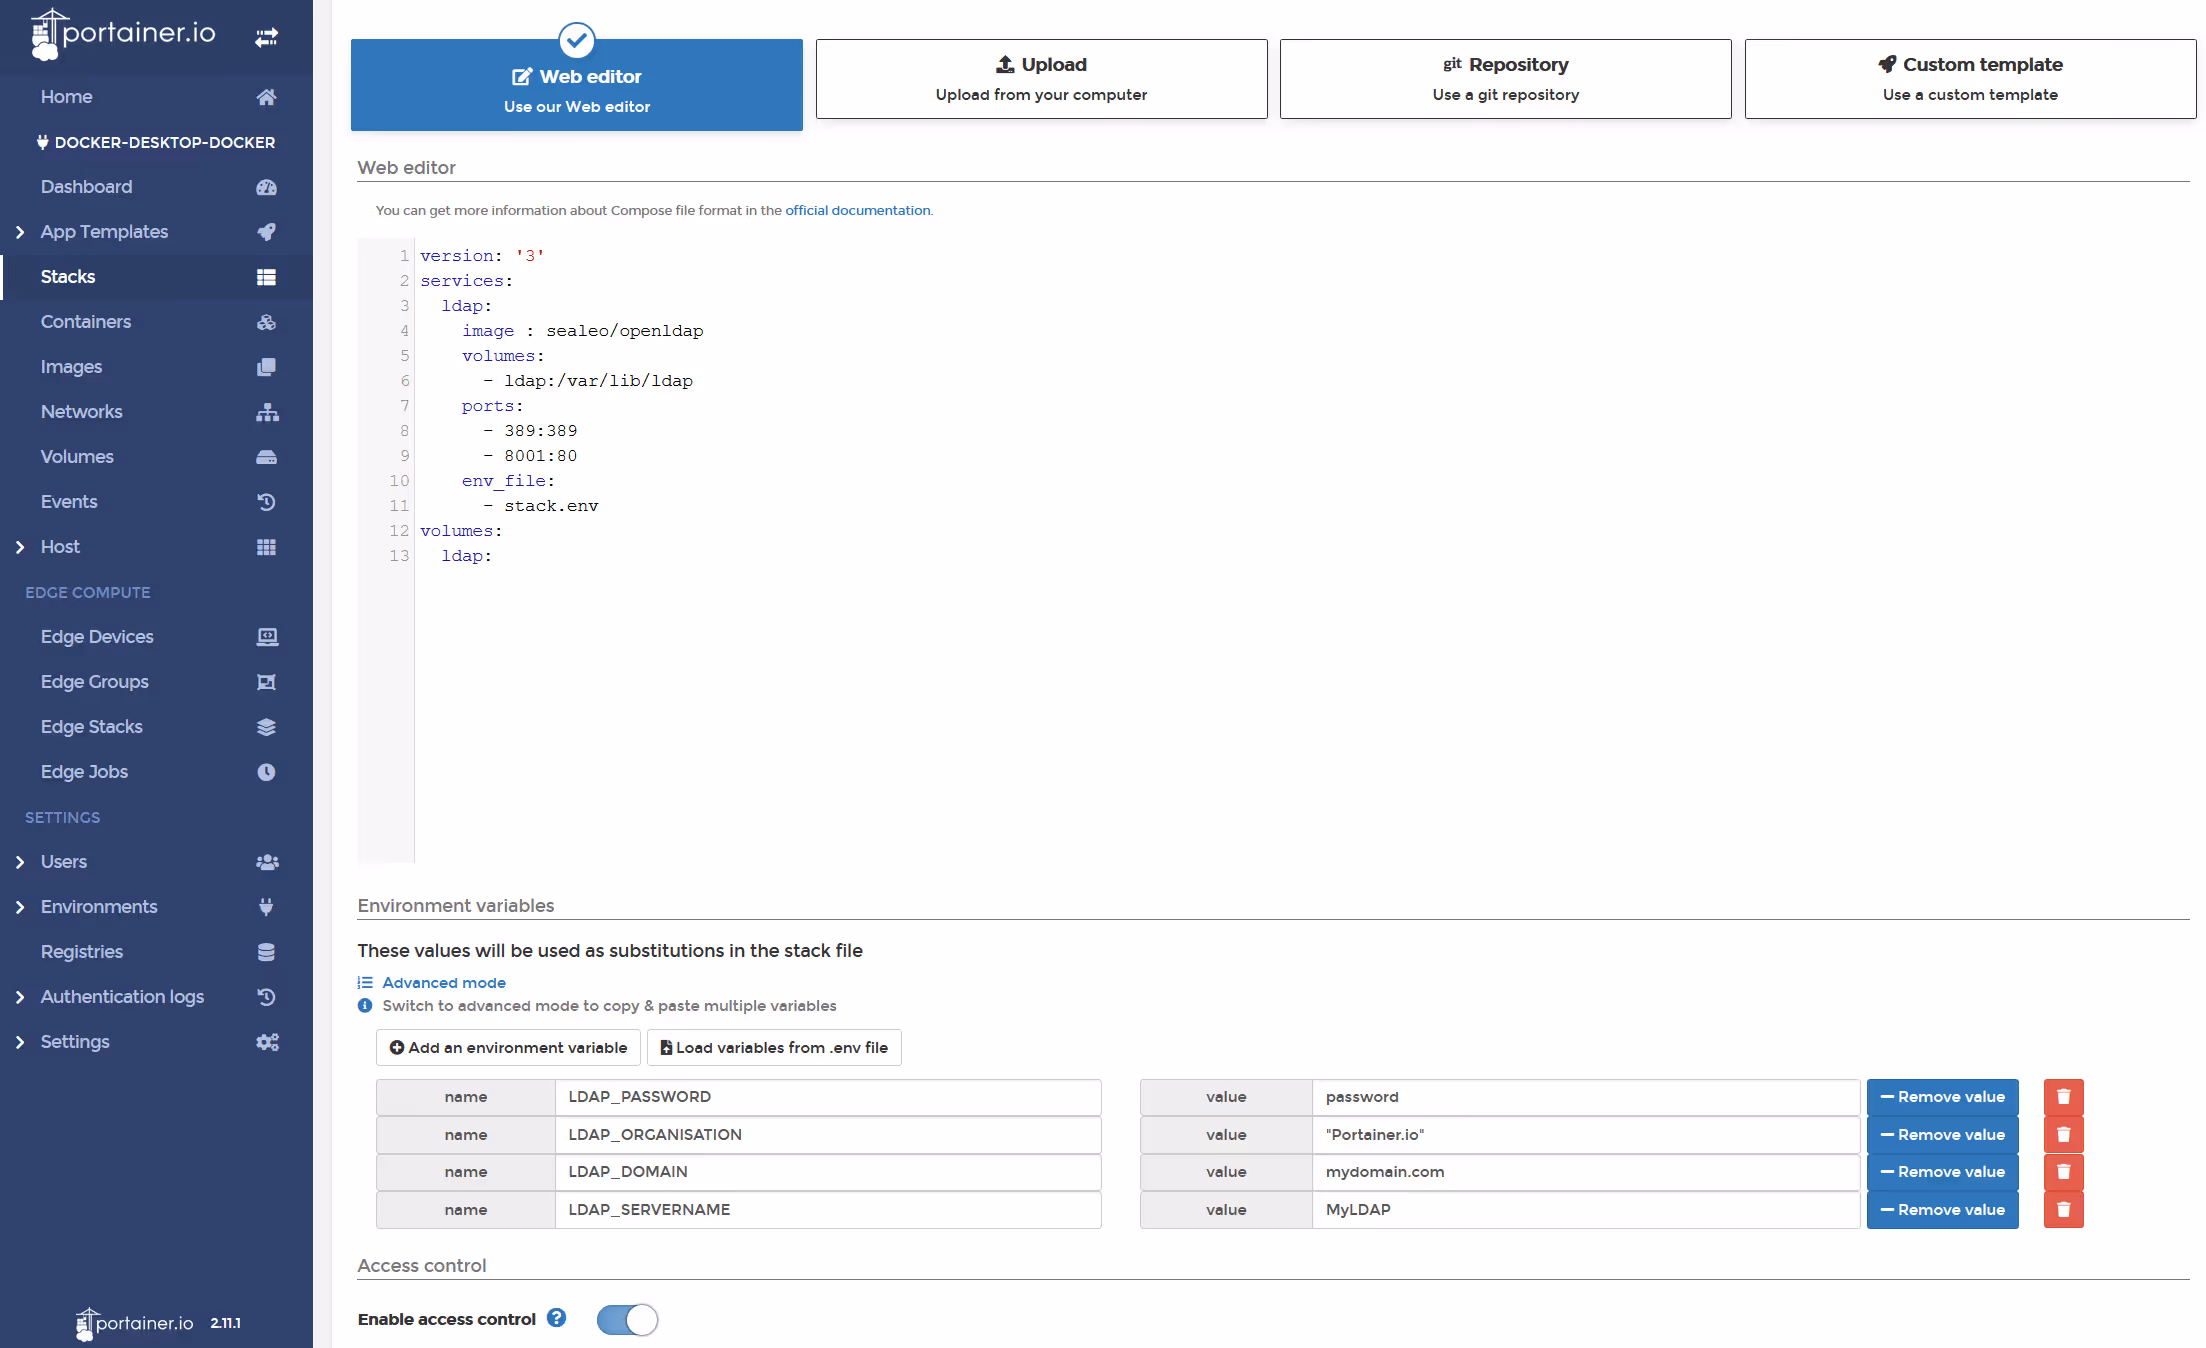This screenshot has height=1348, width=2206.
Task: Expand the Users submenu chevron
Action: 20,862
